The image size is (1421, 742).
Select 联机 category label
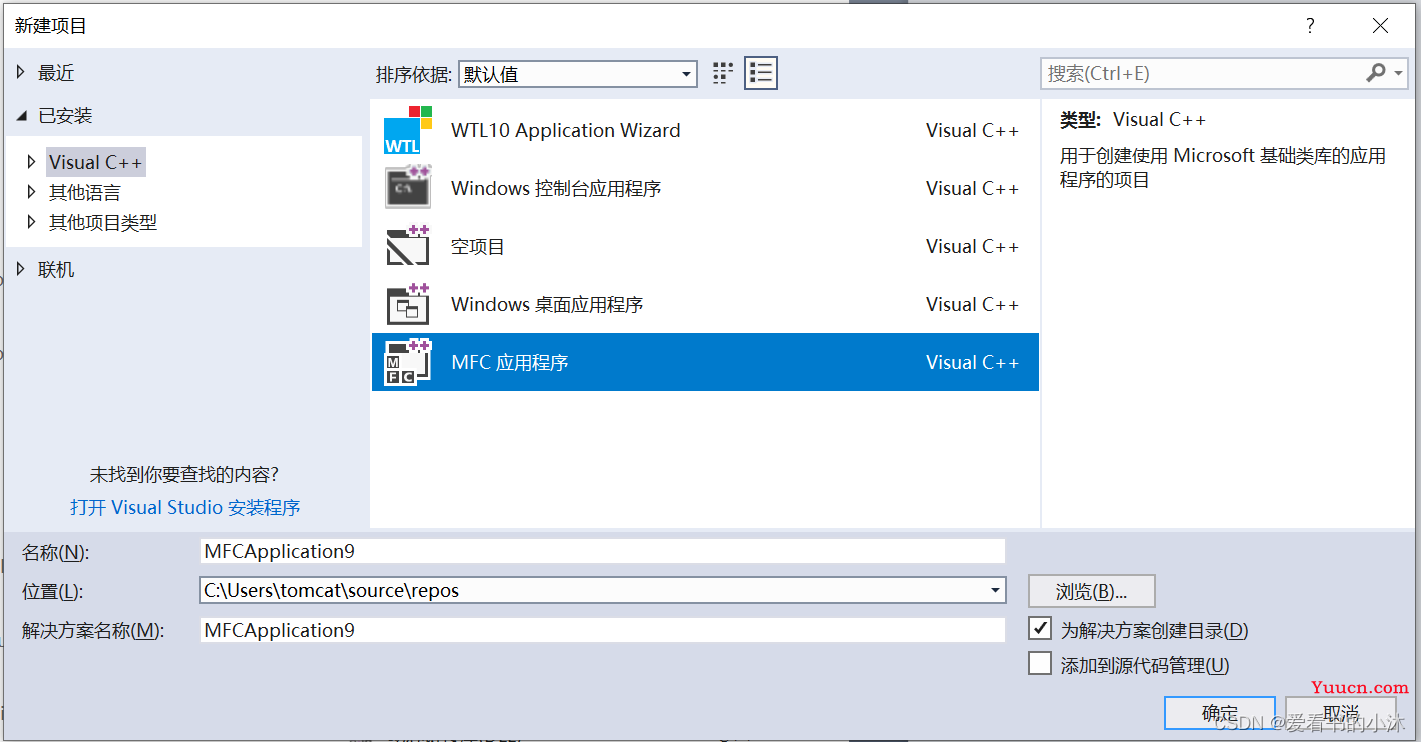point(56,270)
